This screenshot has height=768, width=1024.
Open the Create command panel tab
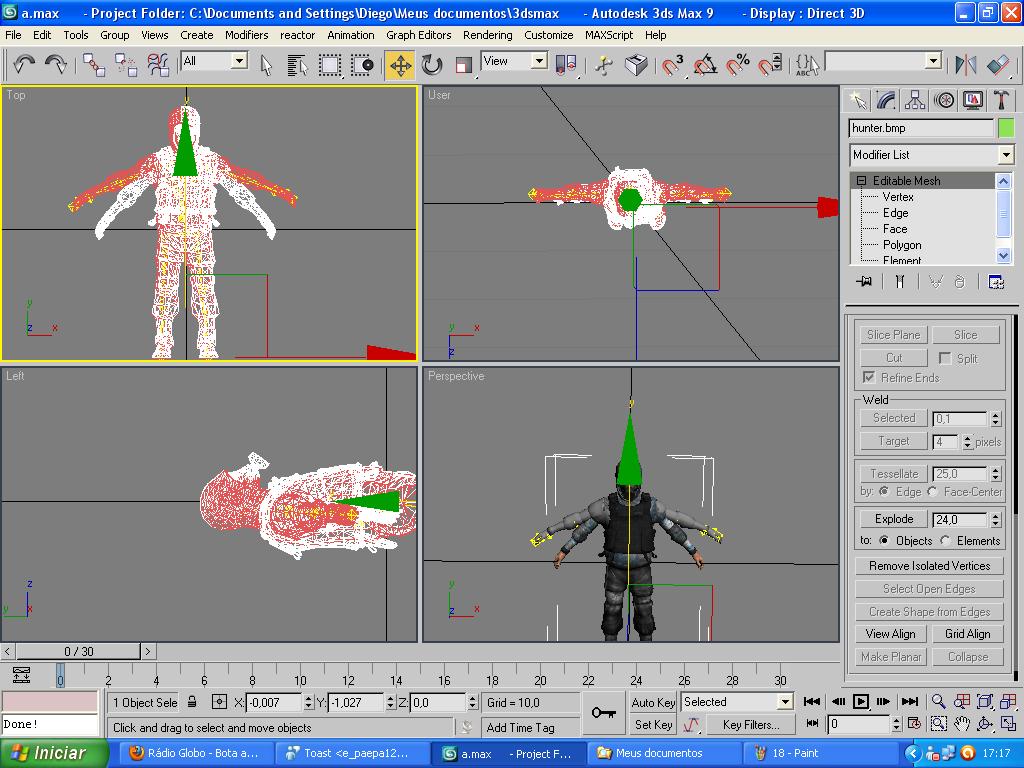coord(856,100)
